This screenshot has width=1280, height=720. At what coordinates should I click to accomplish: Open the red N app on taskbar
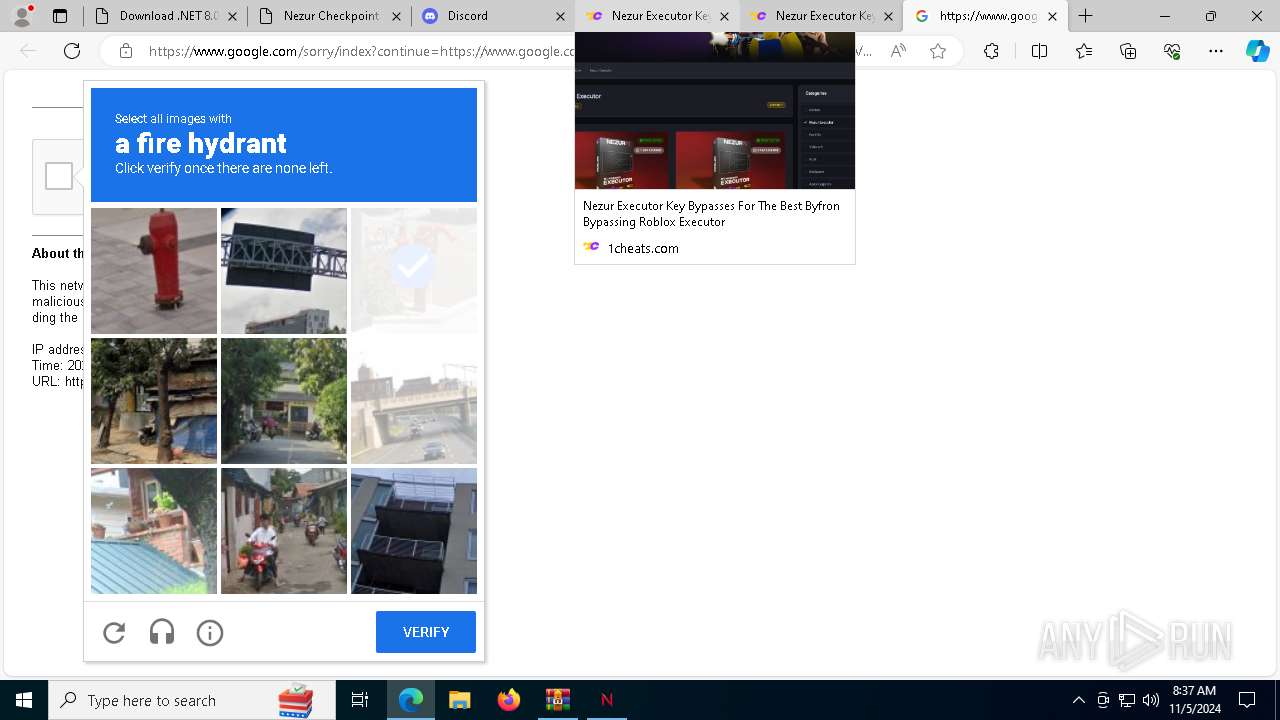(x=606, y=700)
